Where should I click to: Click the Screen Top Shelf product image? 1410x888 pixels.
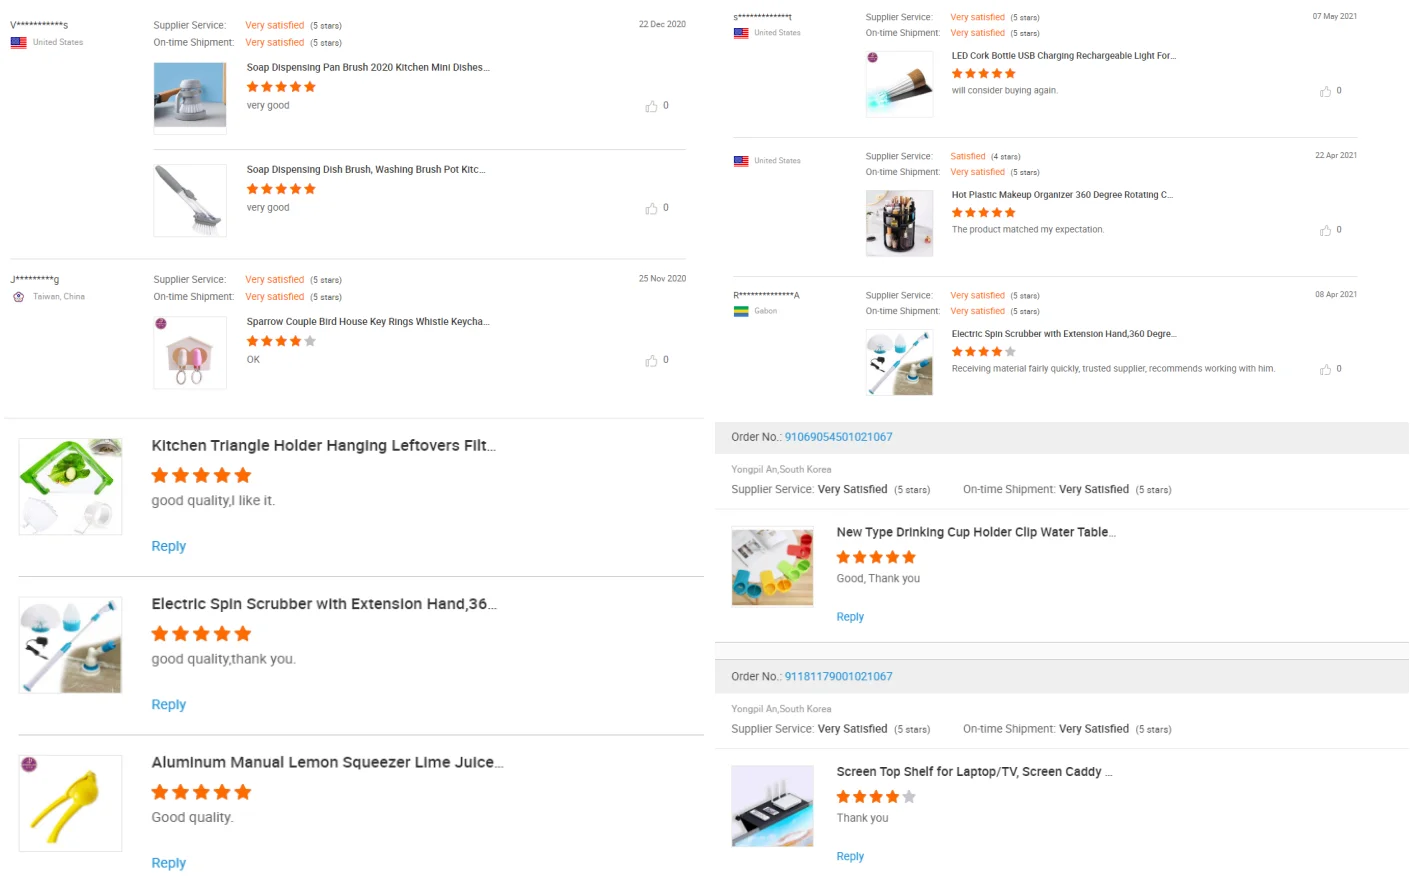click(772, 806)
